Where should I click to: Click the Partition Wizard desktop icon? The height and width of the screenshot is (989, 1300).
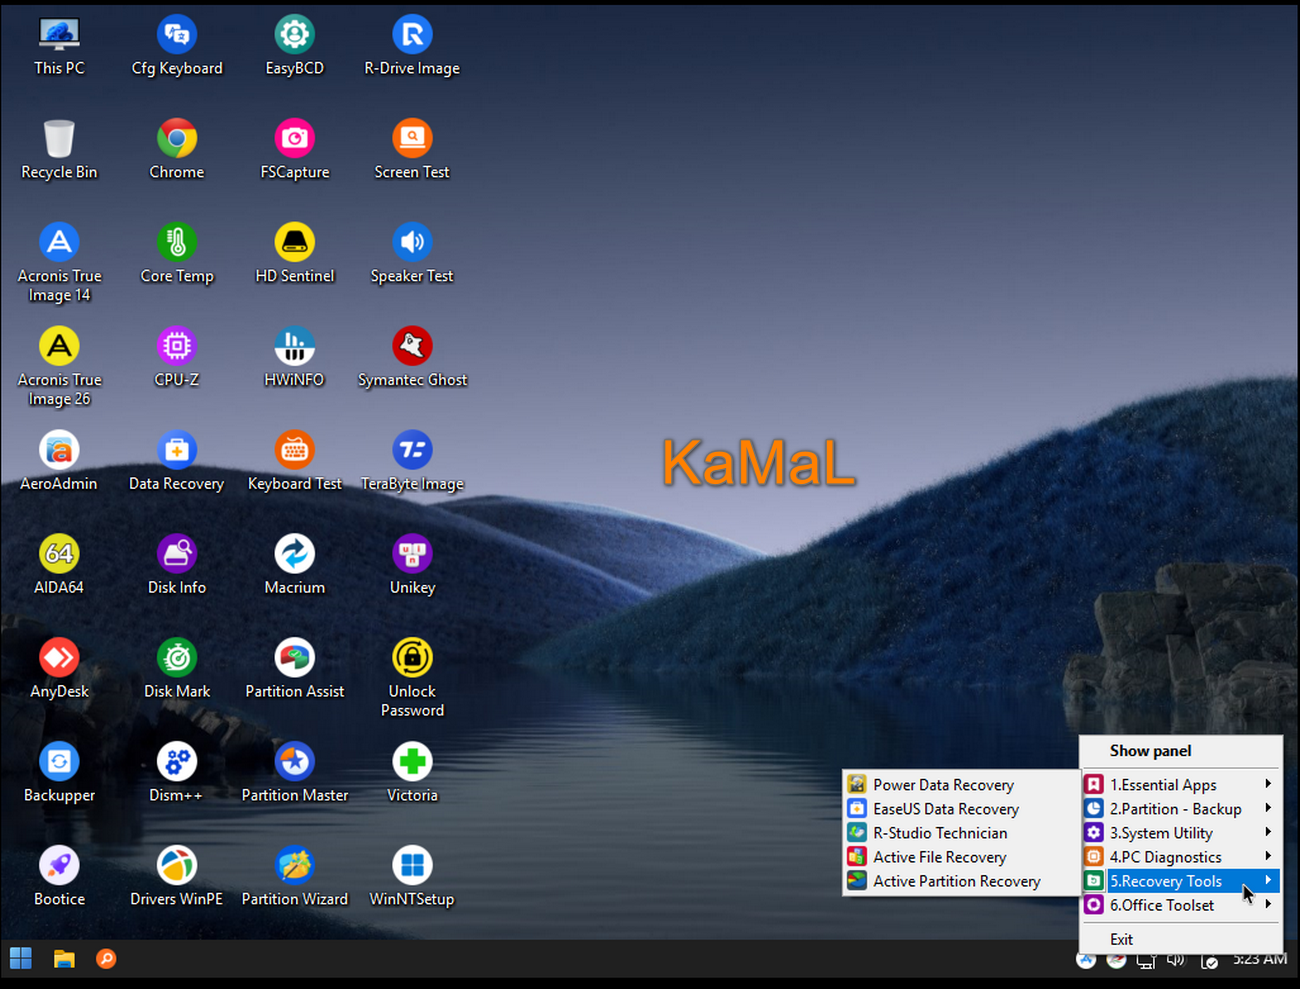click(295, 878)
